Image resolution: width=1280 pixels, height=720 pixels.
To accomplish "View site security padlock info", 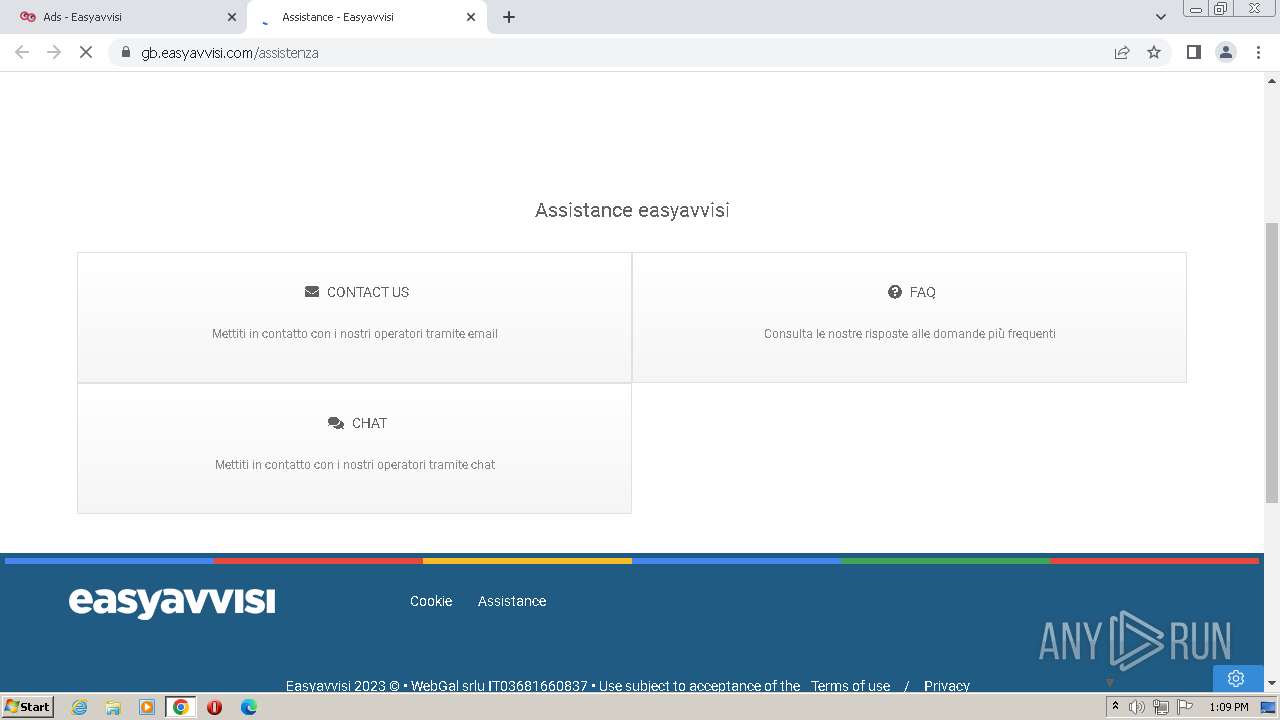I will pyautogui.click(x=126, y=52).
